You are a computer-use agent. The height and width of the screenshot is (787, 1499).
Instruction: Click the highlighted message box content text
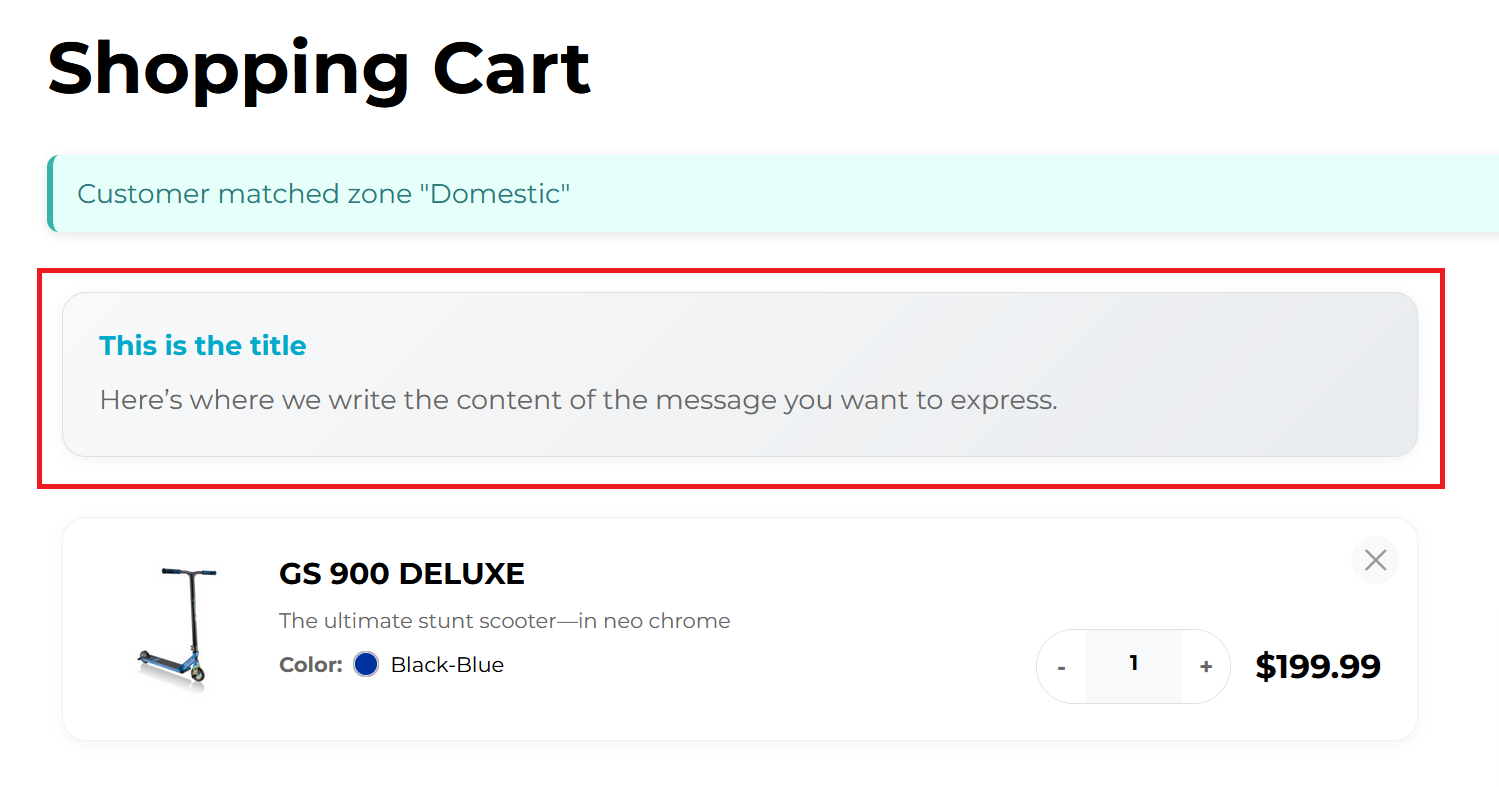pos(577,399)
